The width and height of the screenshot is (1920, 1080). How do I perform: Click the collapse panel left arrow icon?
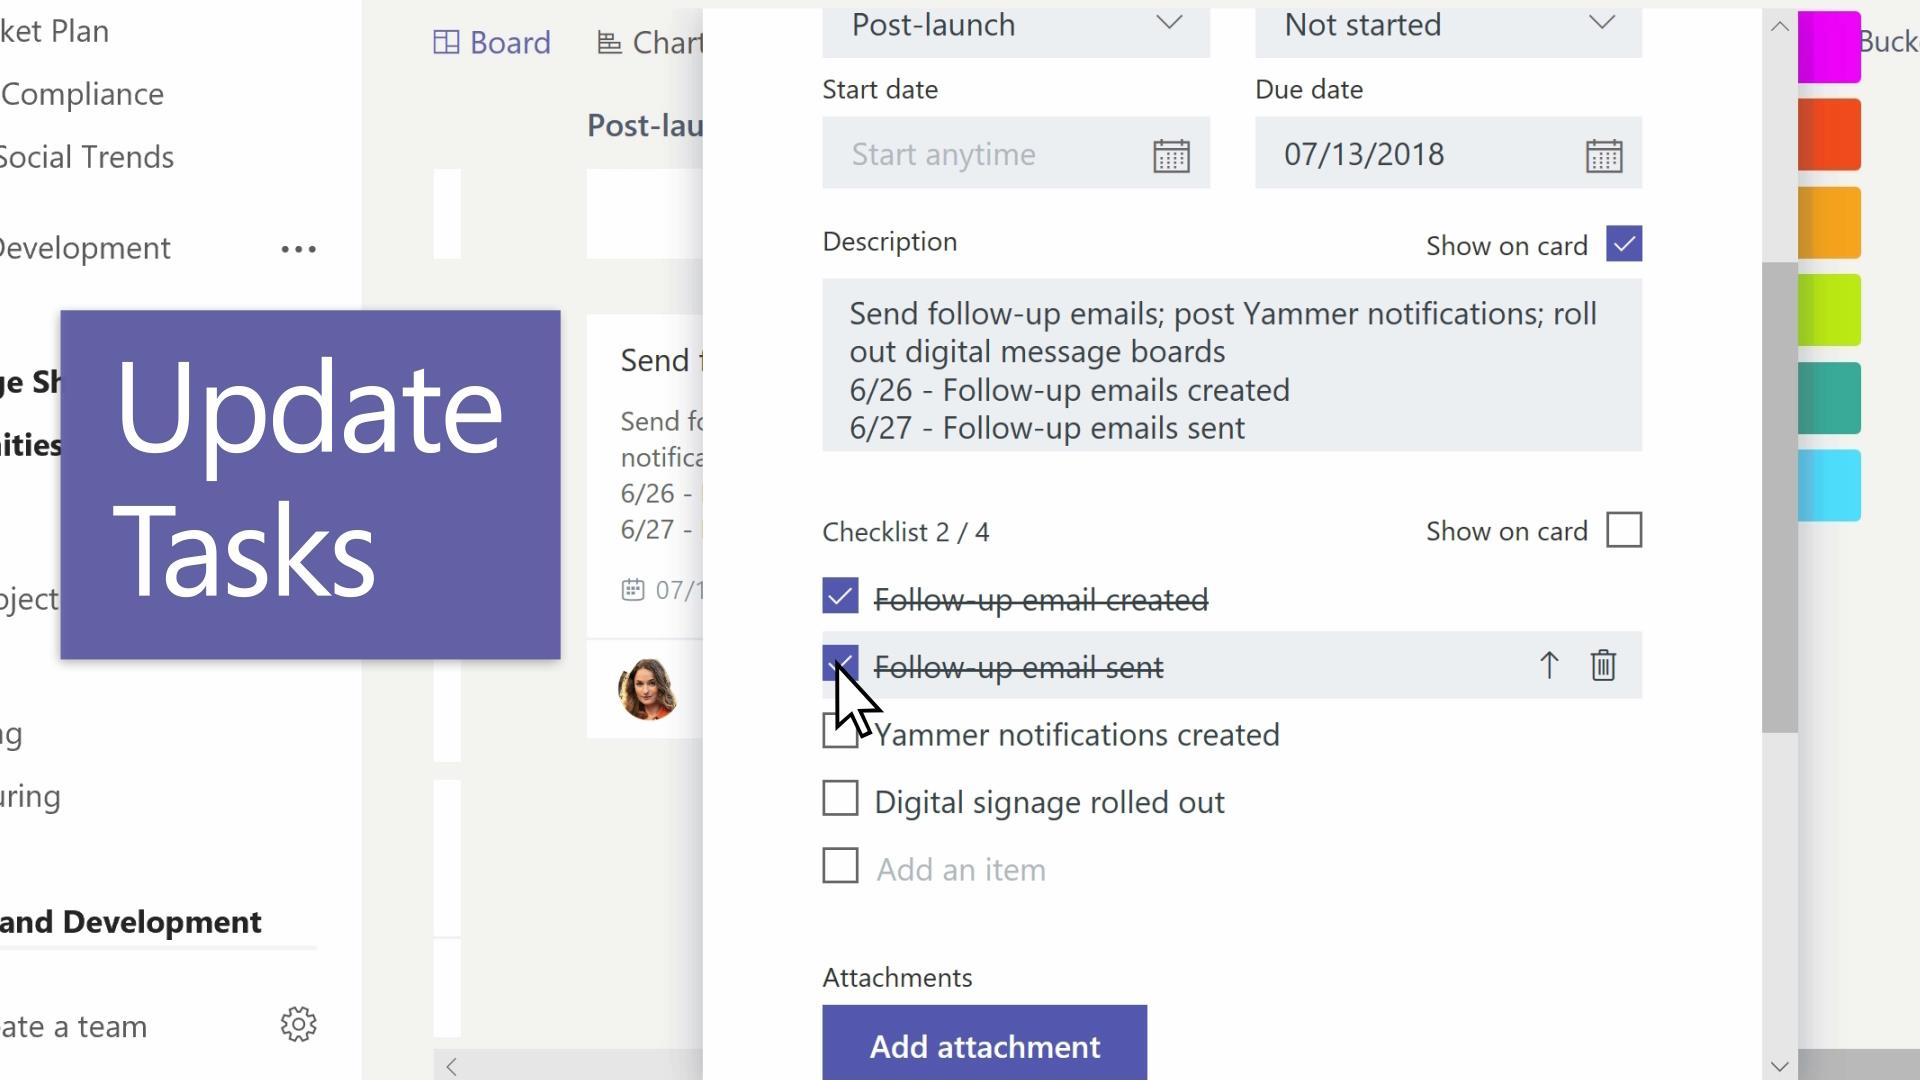451,1064
